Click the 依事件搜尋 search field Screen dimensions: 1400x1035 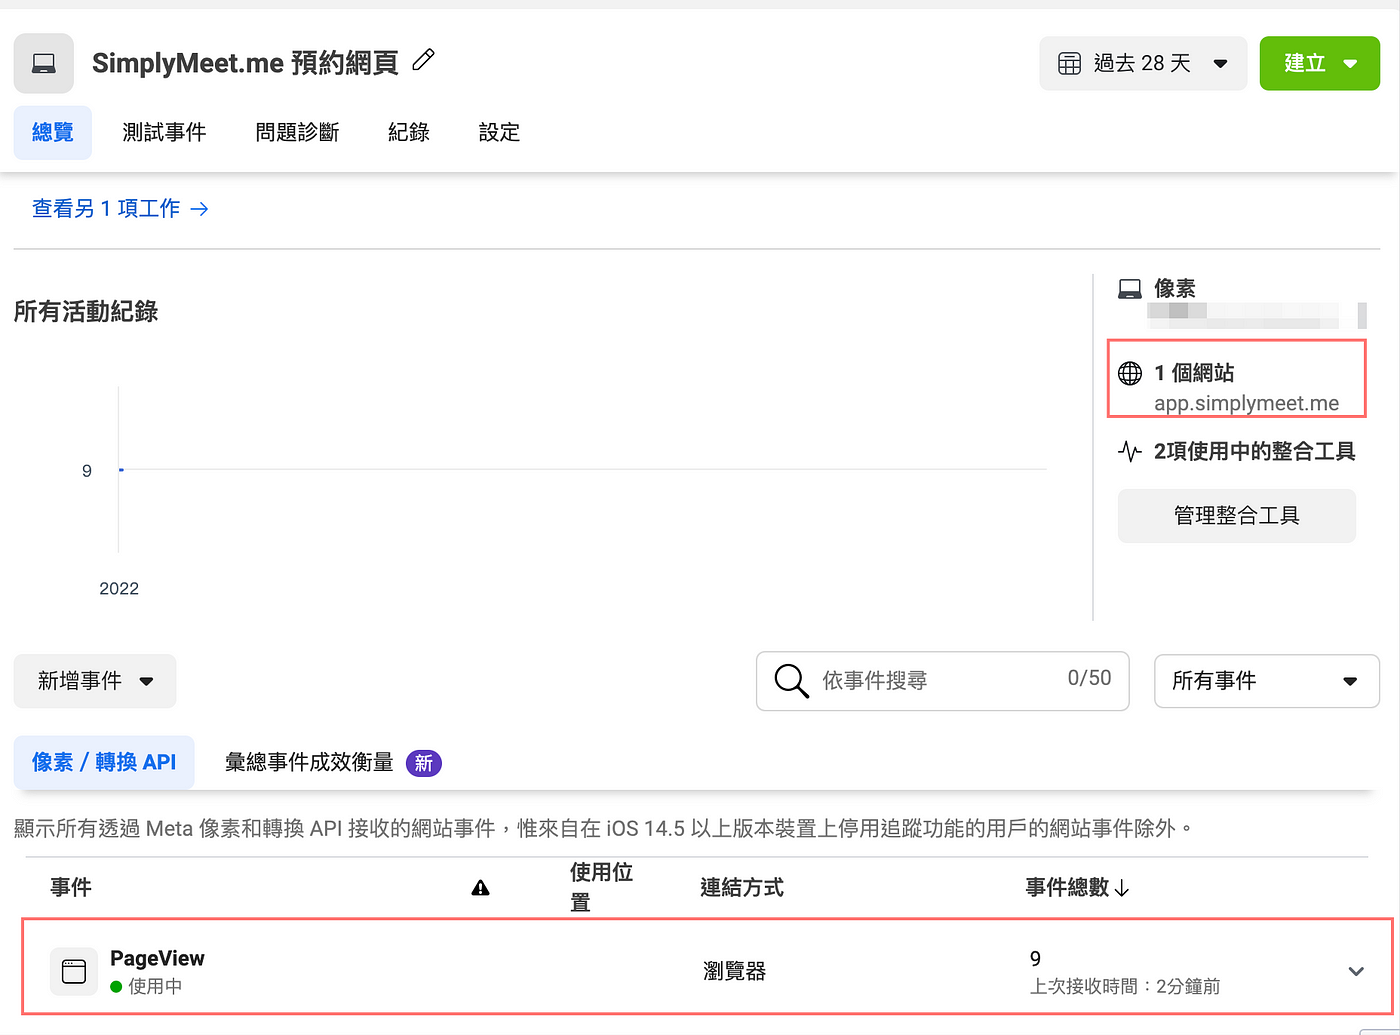click(x=943, y=681)
